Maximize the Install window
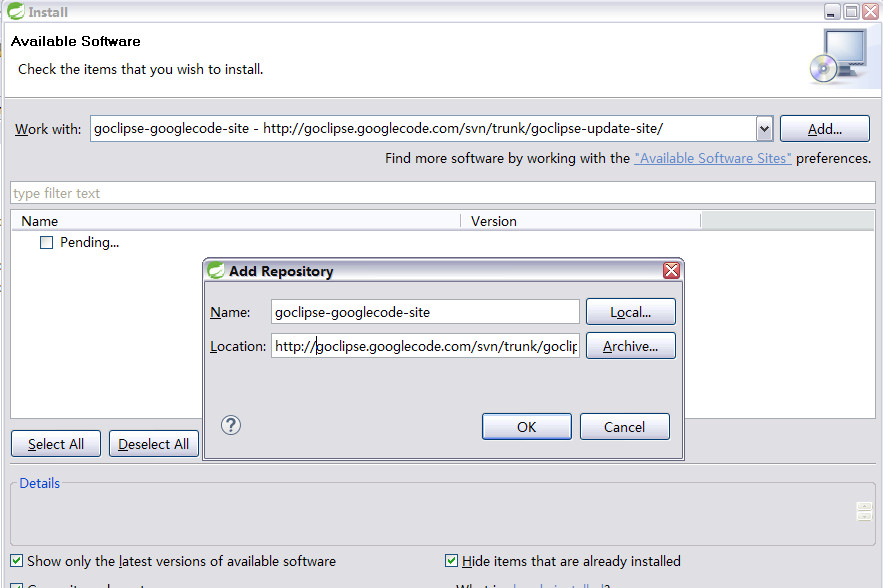The height and width of the screenshot is (588, 883). point(851,11)
